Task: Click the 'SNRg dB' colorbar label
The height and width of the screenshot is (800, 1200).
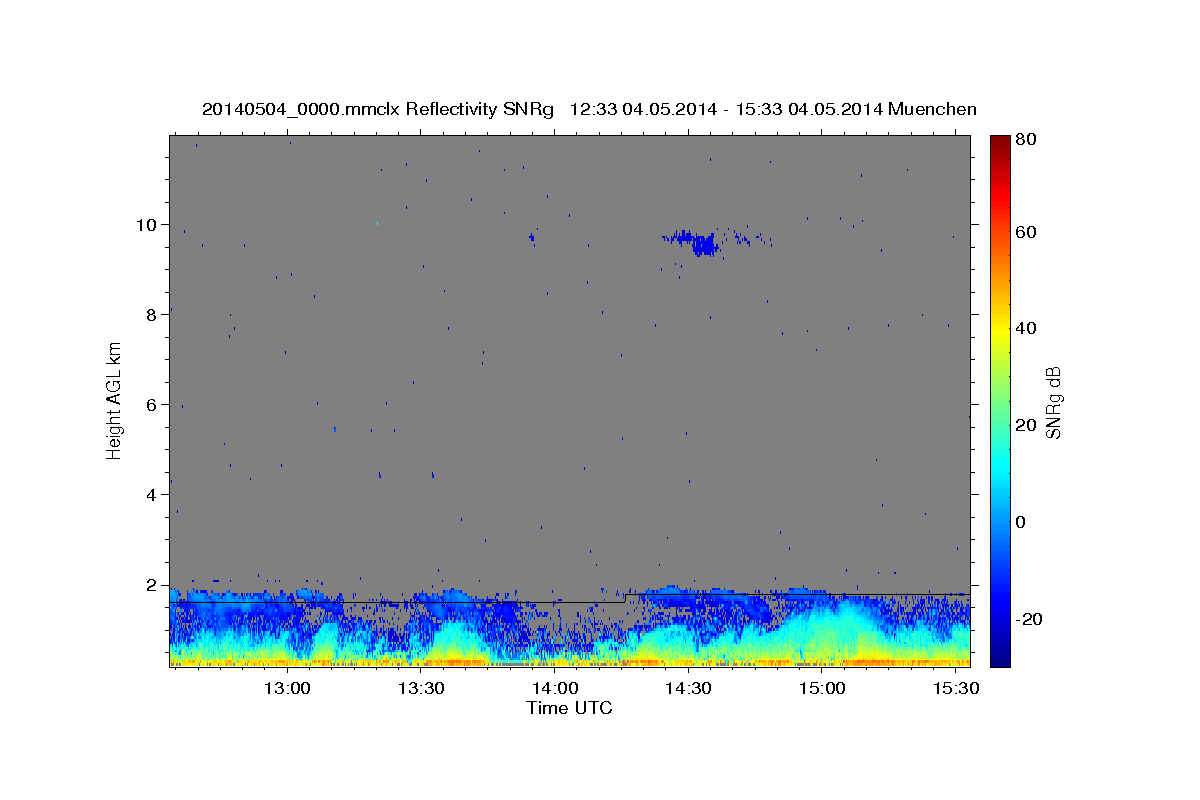Action: click(1053, 401)
